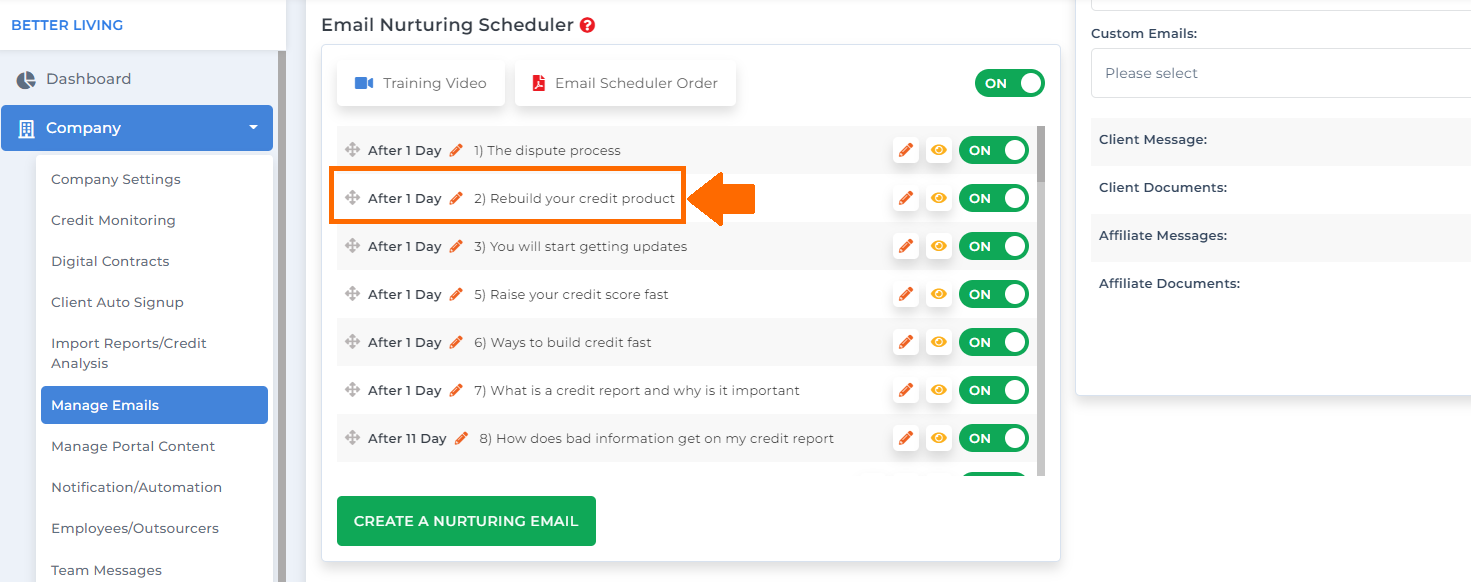1471x582 pixels.
Task: Toggle the master scheduler ON switch
Action: (x=1010, y=83)
